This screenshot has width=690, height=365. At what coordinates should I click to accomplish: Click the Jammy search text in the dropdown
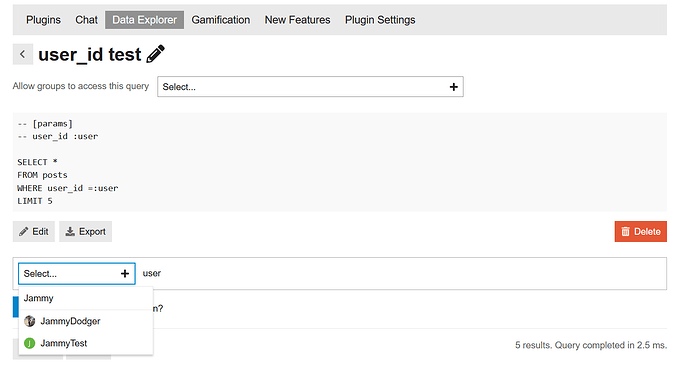pyautogui.click(x=38, y=298)
